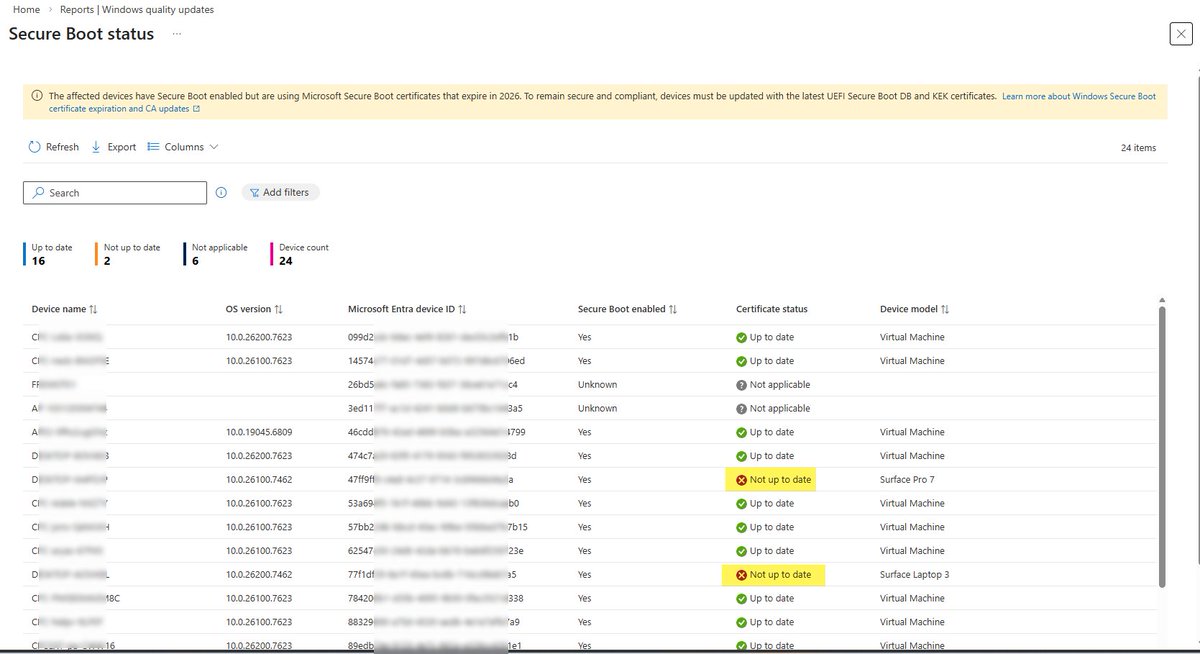Click Up to date status in 099d2 row
The width and height of the screenshot is (1200, 654).
(765, 337)
